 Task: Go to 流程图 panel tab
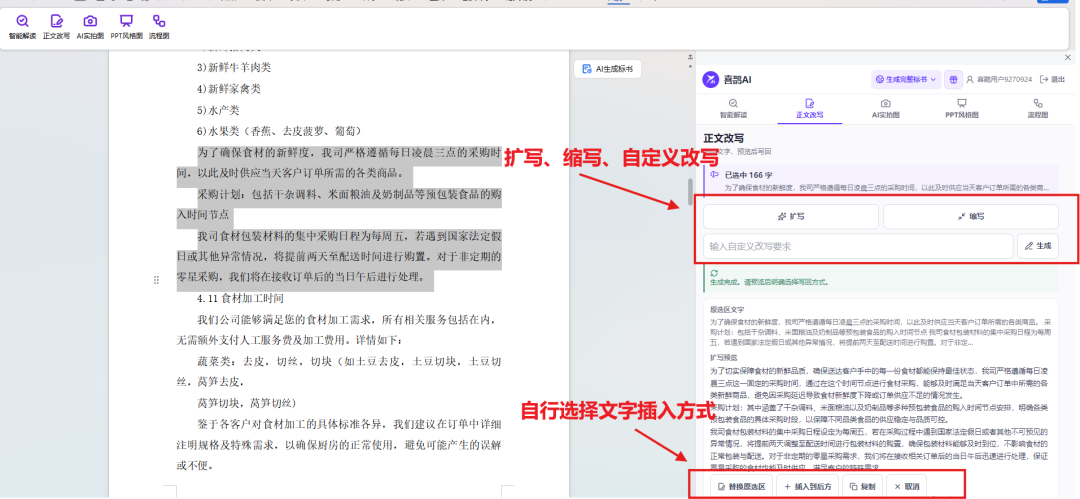tap(1037, 108)
